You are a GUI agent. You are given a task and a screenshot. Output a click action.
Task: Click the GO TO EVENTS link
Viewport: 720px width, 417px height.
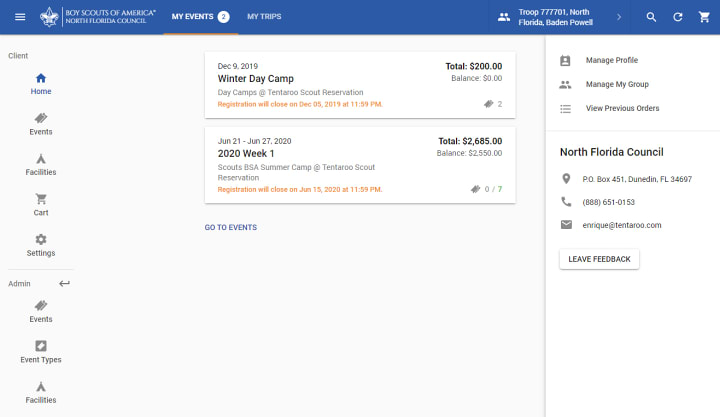[x=231, y=227]
